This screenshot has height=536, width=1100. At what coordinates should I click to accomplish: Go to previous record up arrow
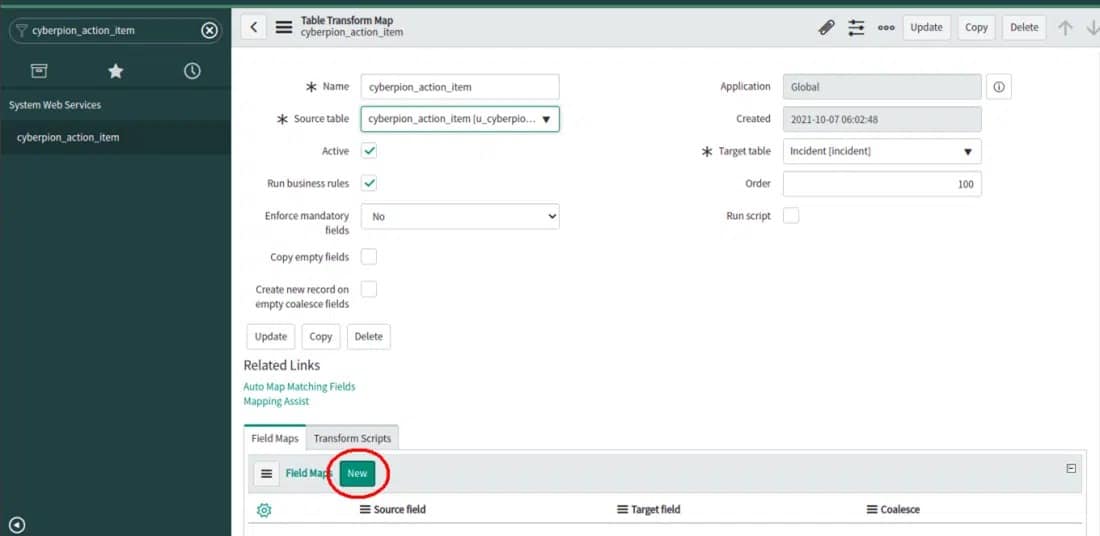[1066, 27]
